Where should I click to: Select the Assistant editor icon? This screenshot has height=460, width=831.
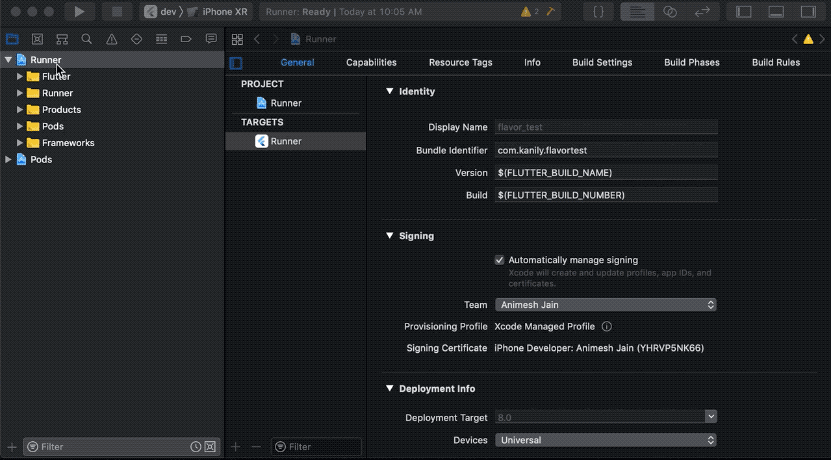click(x=670, y=12)
